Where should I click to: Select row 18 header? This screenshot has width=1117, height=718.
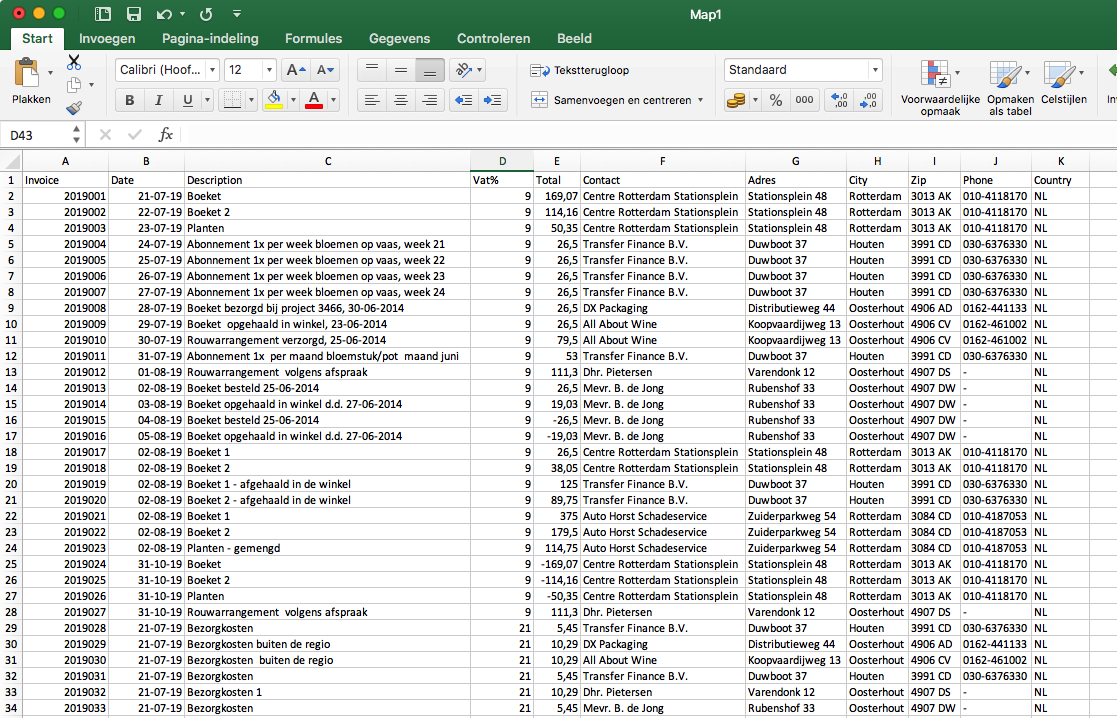pyautogui.click(x=11, y=452)
